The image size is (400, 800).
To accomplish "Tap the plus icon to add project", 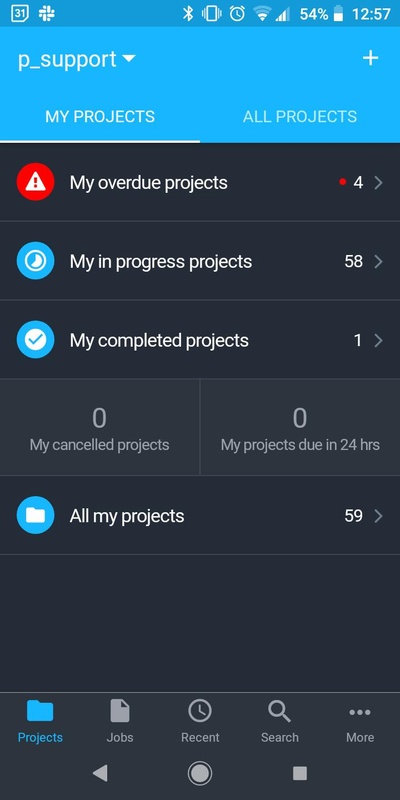I will click(x=370, y=58).
